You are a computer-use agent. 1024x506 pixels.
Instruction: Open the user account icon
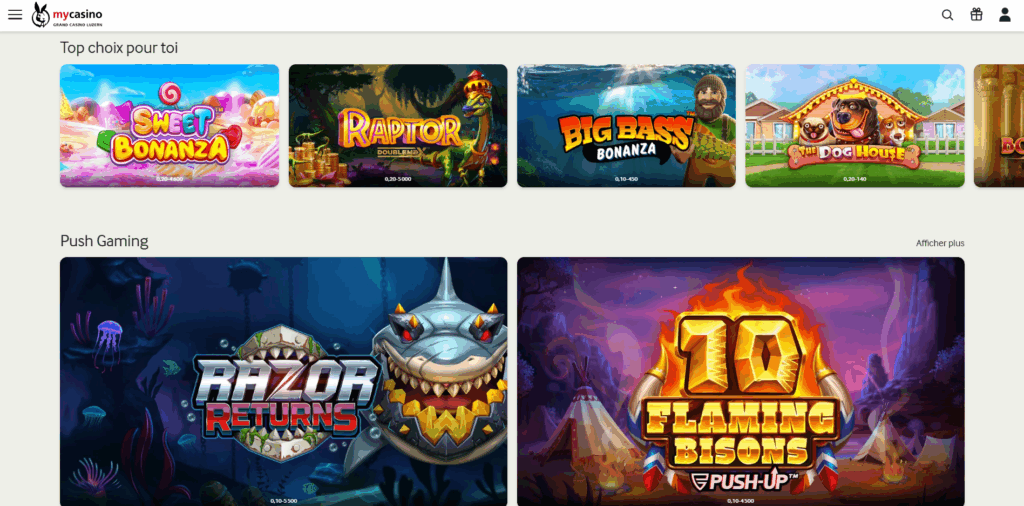click(x=1004, y=15)
